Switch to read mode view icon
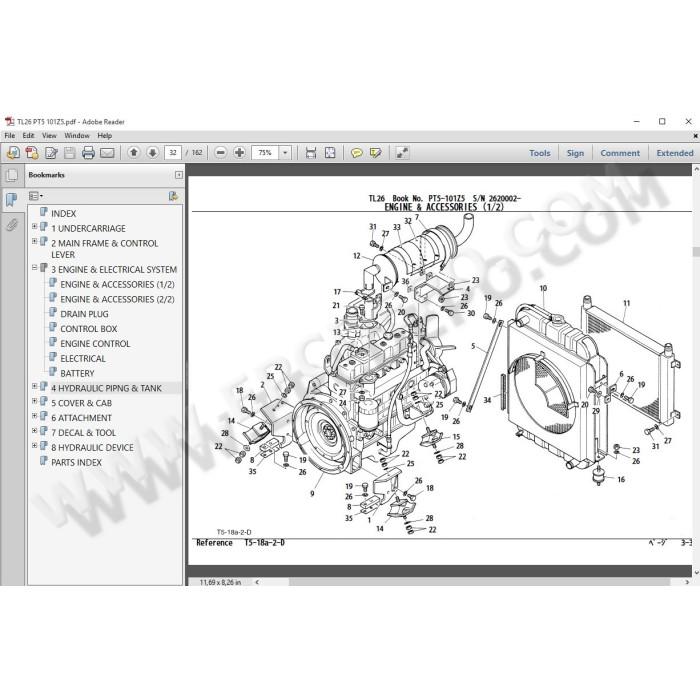 click(x=402, y=153)
